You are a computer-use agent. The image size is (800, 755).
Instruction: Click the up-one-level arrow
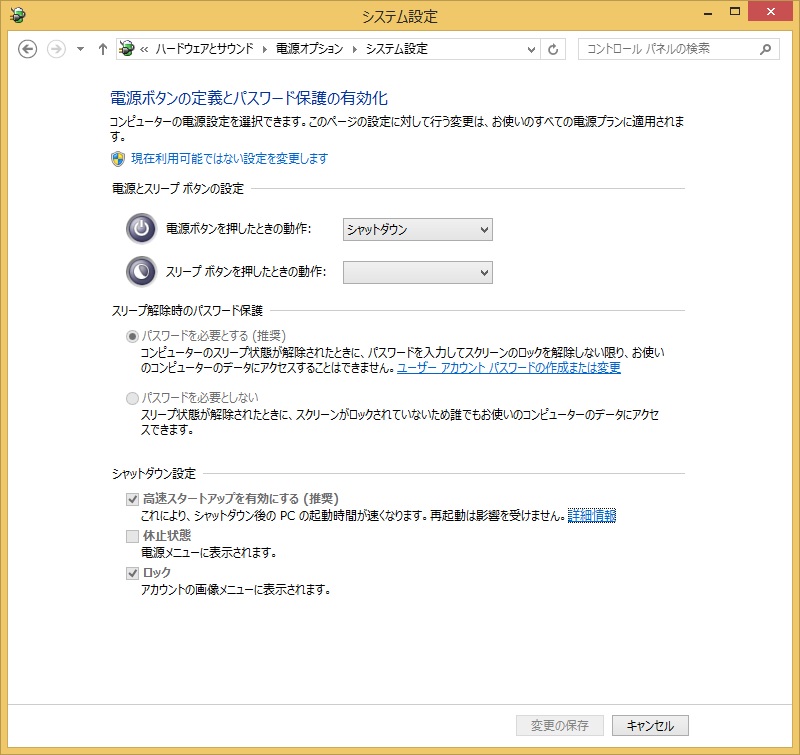point(102,49)
